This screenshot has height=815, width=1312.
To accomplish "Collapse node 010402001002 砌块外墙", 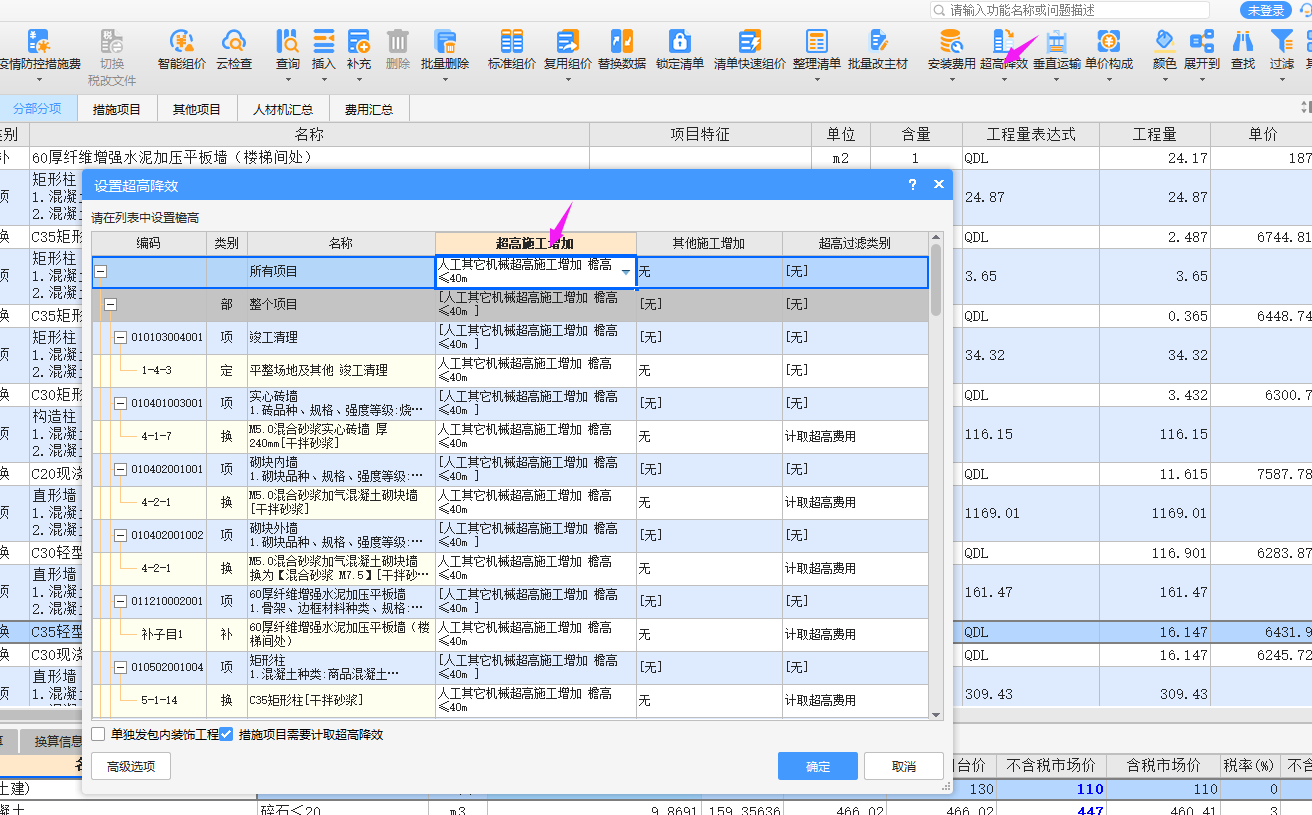I will 121,535.
